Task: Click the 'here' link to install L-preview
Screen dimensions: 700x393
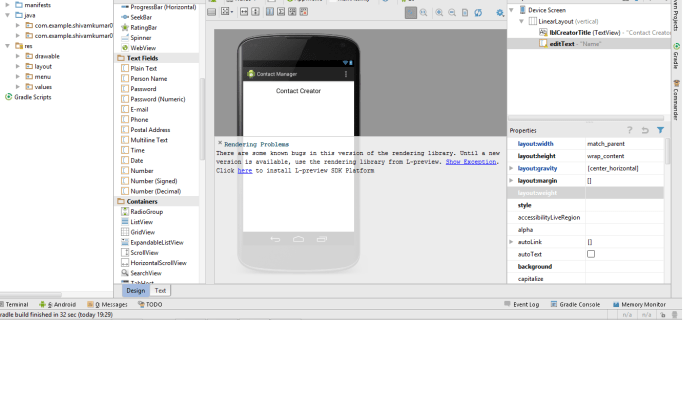Action: point(245,171)
